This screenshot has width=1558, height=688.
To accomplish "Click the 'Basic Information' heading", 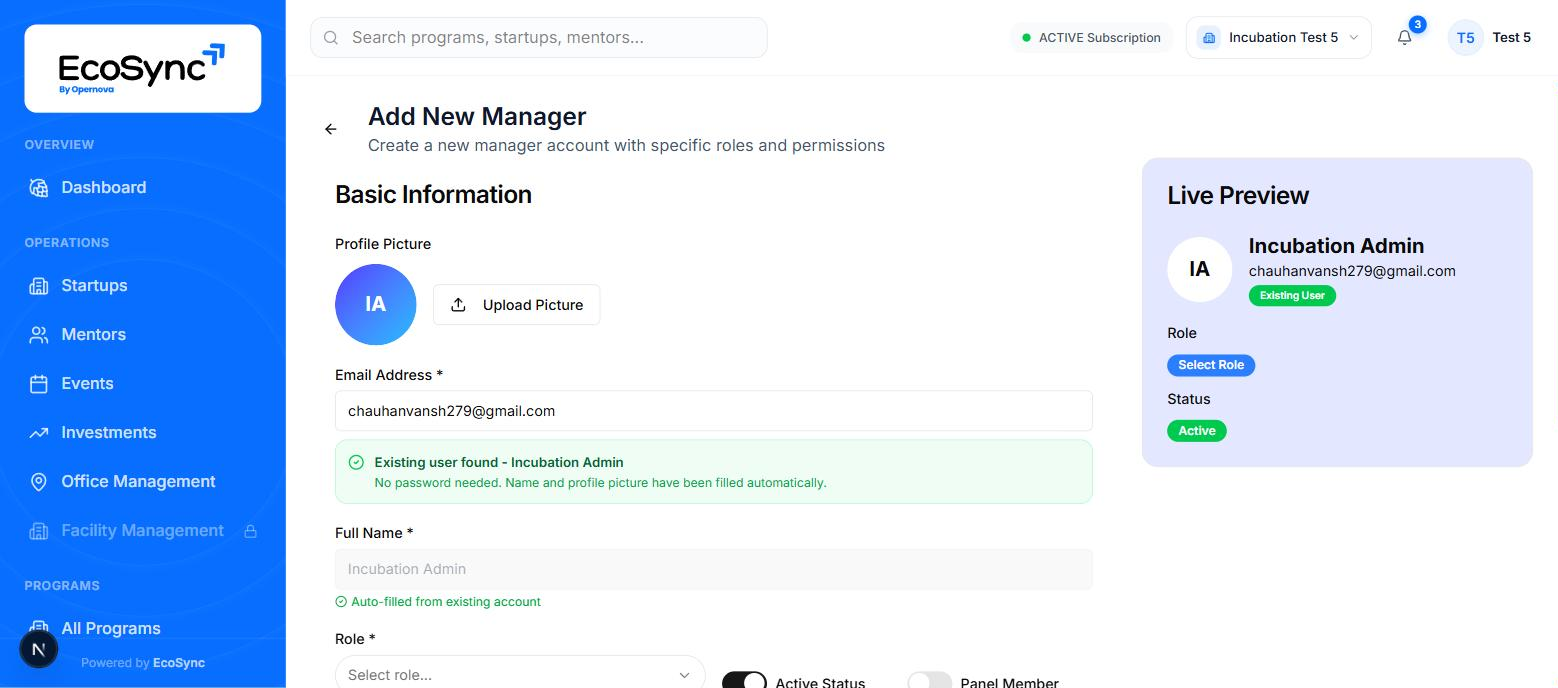I will 433,194.
